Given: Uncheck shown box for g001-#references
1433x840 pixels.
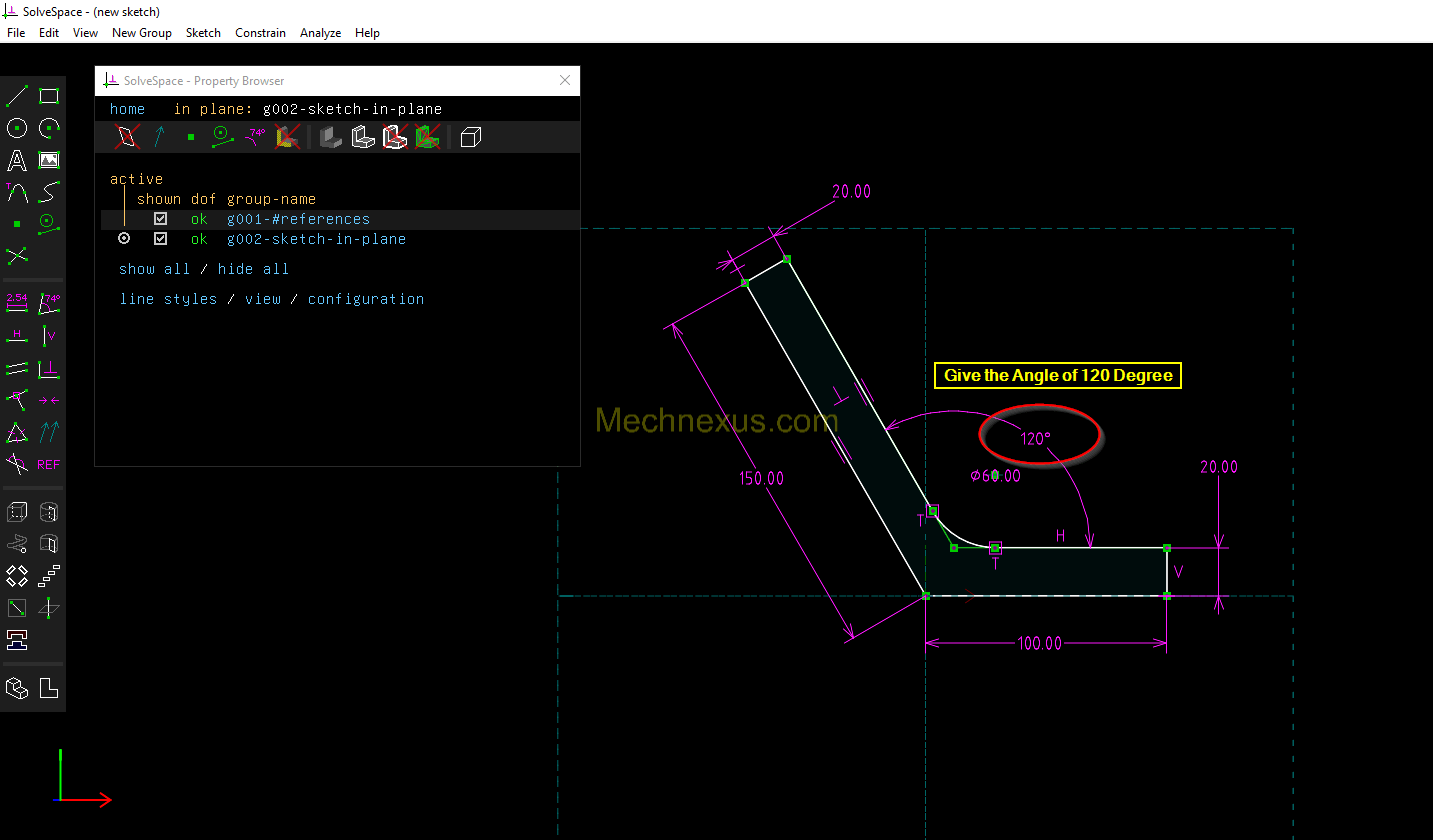Looking at the screenshot, I should click(x=160, y=219).
